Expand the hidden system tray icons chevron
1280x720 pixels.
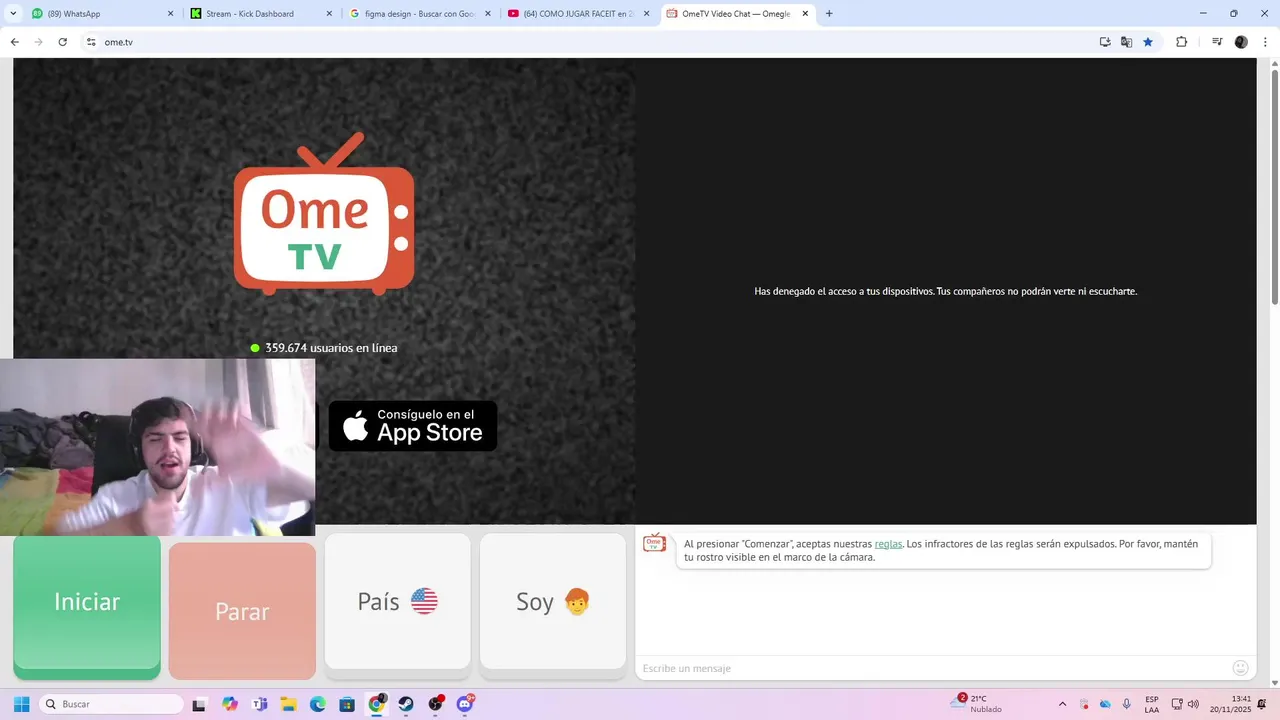[1062, 704]
